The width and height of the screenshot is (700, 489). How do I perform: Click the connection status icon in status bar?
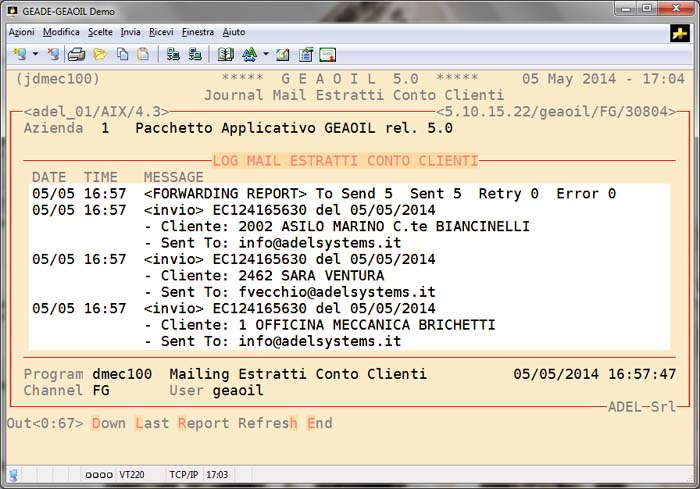pyautogui.click(x=14, y=474)
